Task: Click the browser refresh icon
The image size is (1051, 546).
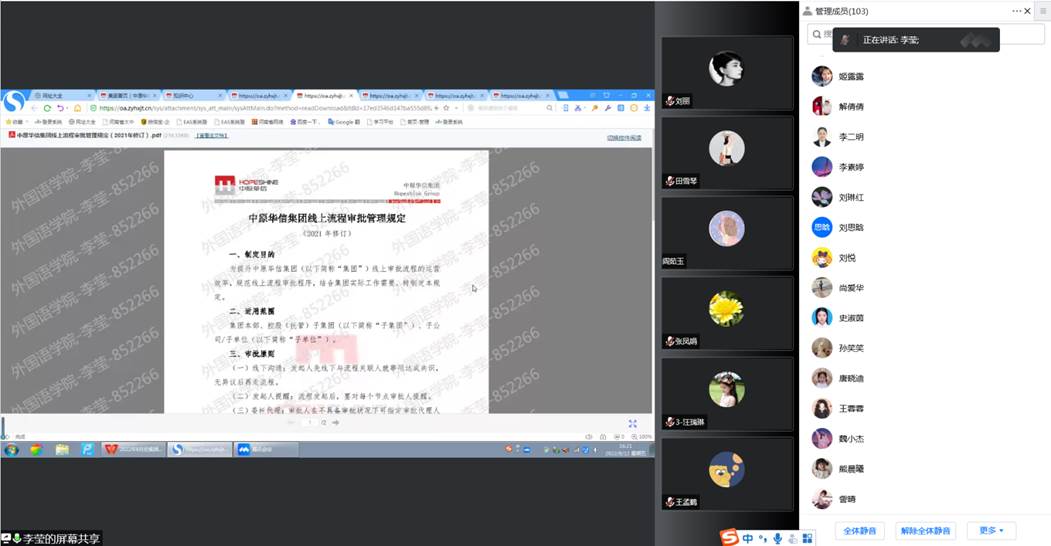Action: pyautogui.click(x=47, y=108)
